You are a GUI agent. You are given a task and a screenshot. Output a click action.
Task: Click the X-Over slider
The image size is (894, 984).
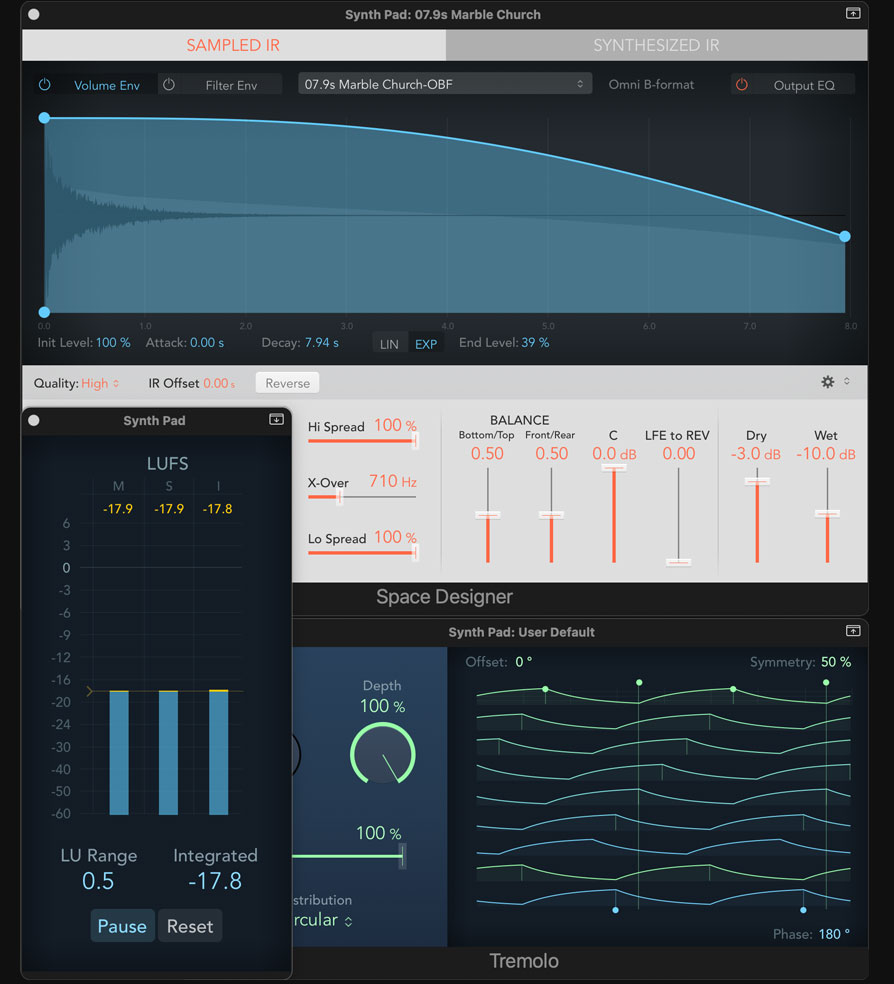pyautogui.click(x=362, y=497)
